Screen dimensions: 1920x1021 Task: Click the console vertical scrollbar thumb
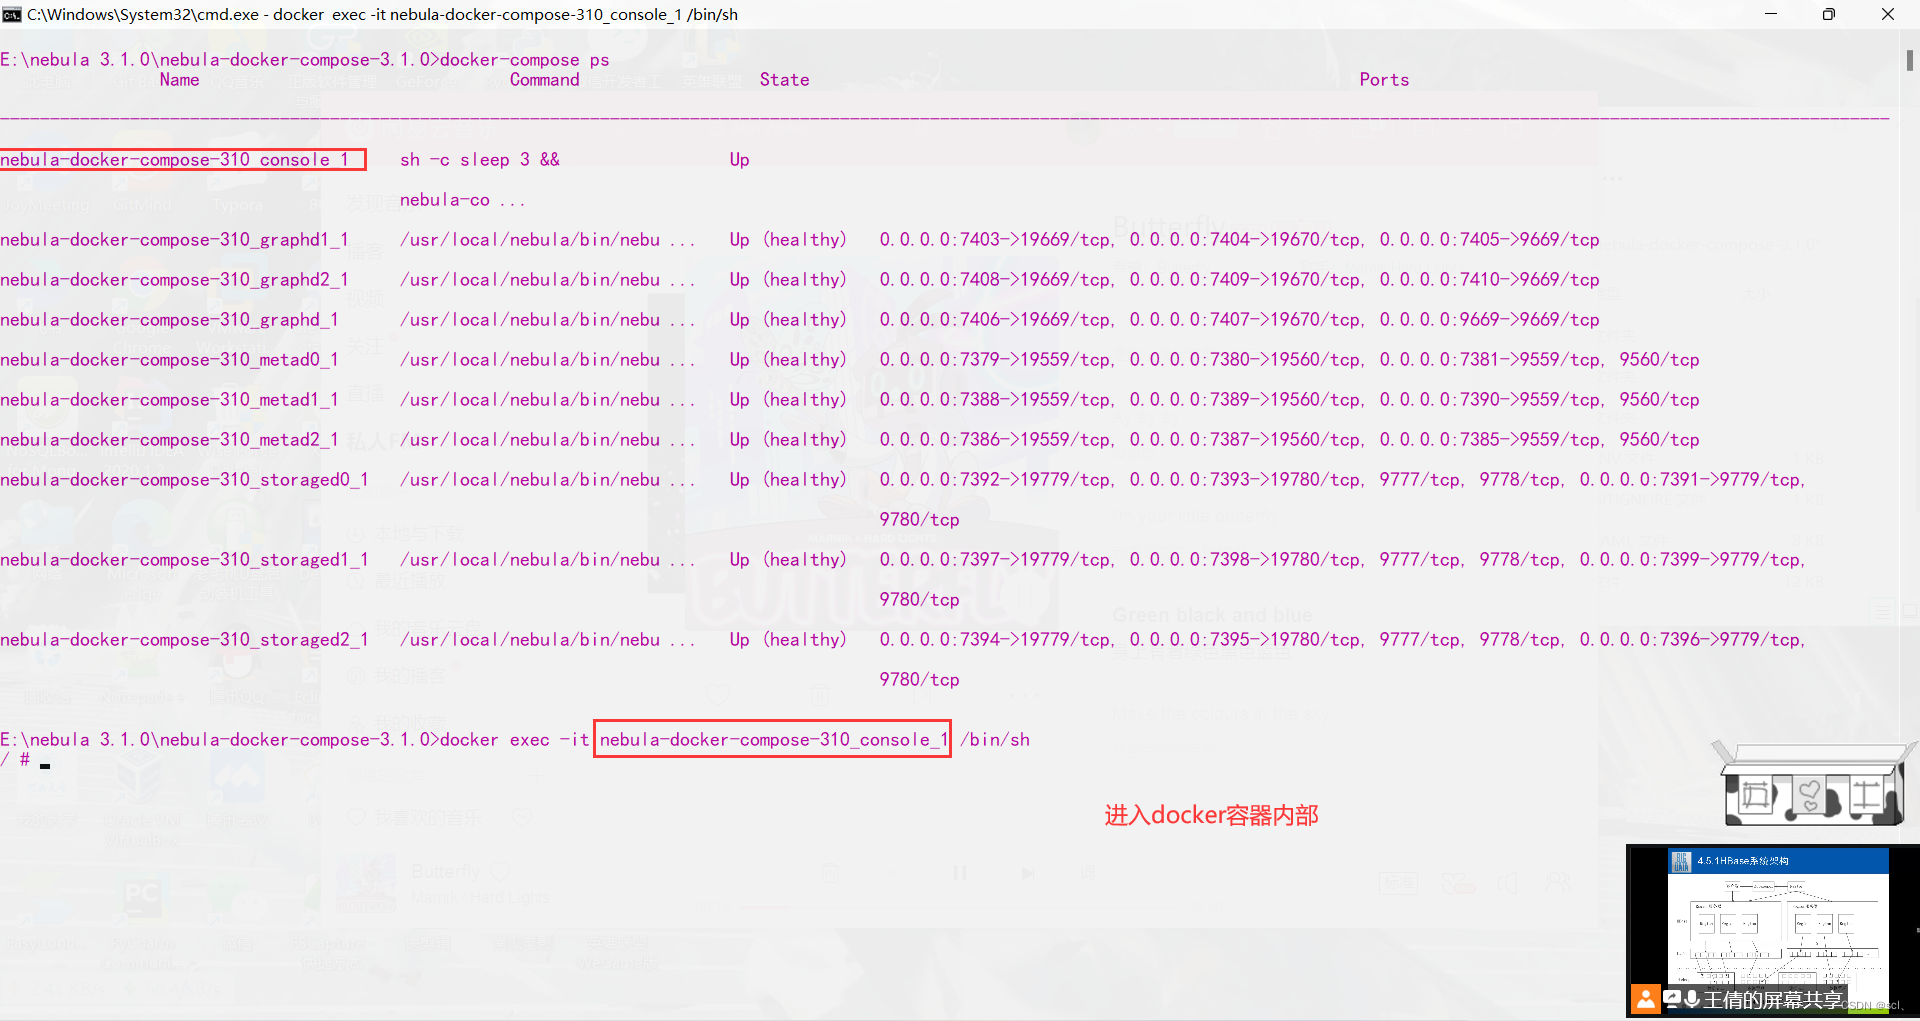pyautogui.click(x=1909, y=59)
